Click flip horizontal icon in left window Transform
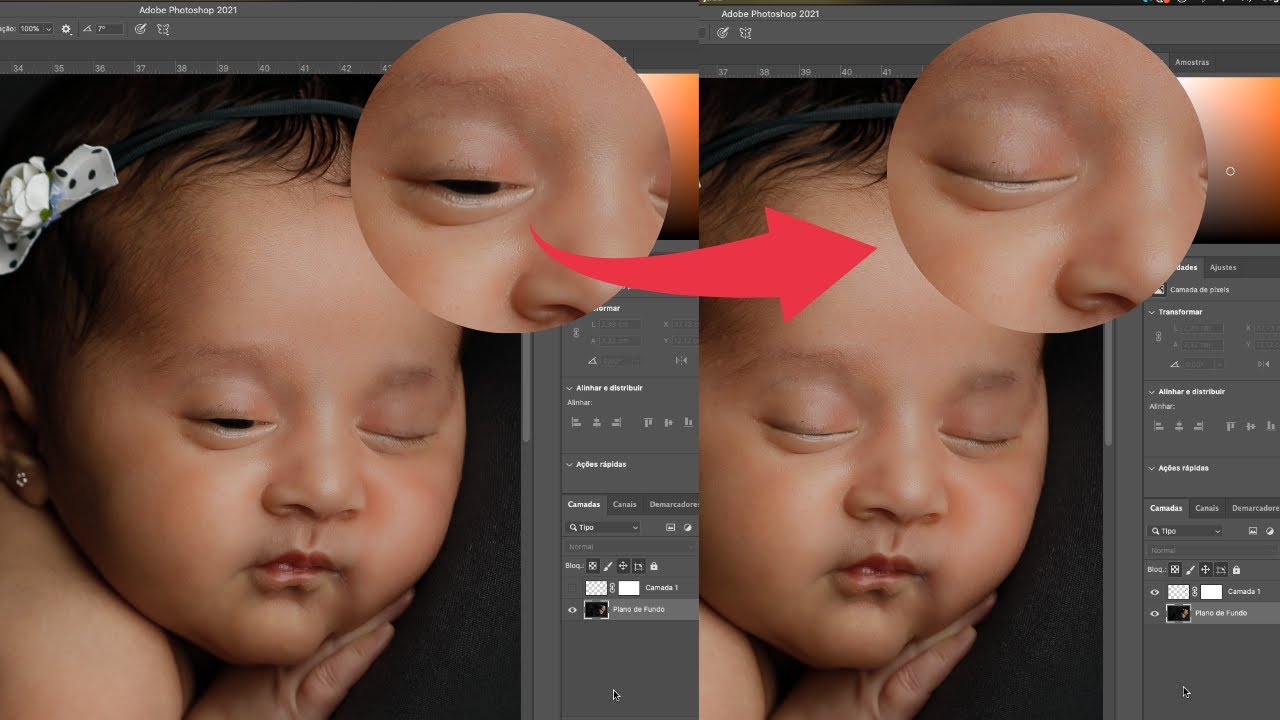Viewport: 1280px width, 720px height. point(681,360)
